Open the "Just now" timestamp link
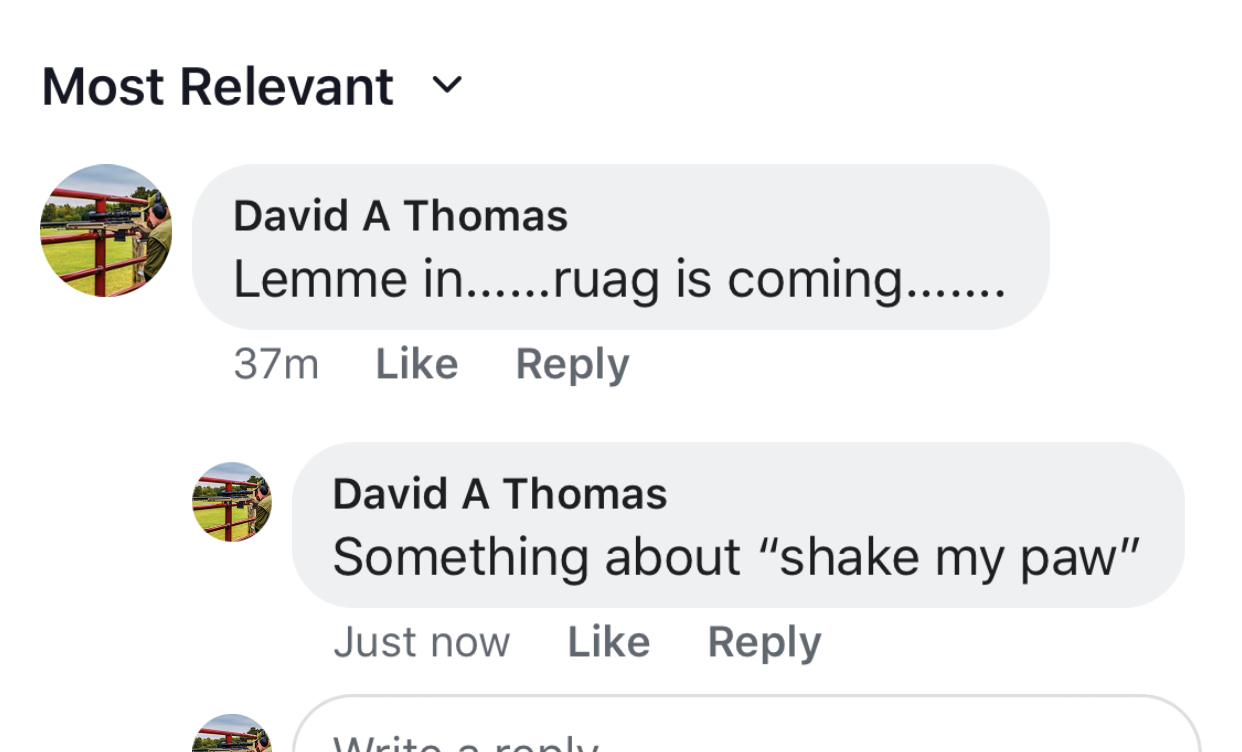Screen dimensions: 1242x752 pos(421,643)
